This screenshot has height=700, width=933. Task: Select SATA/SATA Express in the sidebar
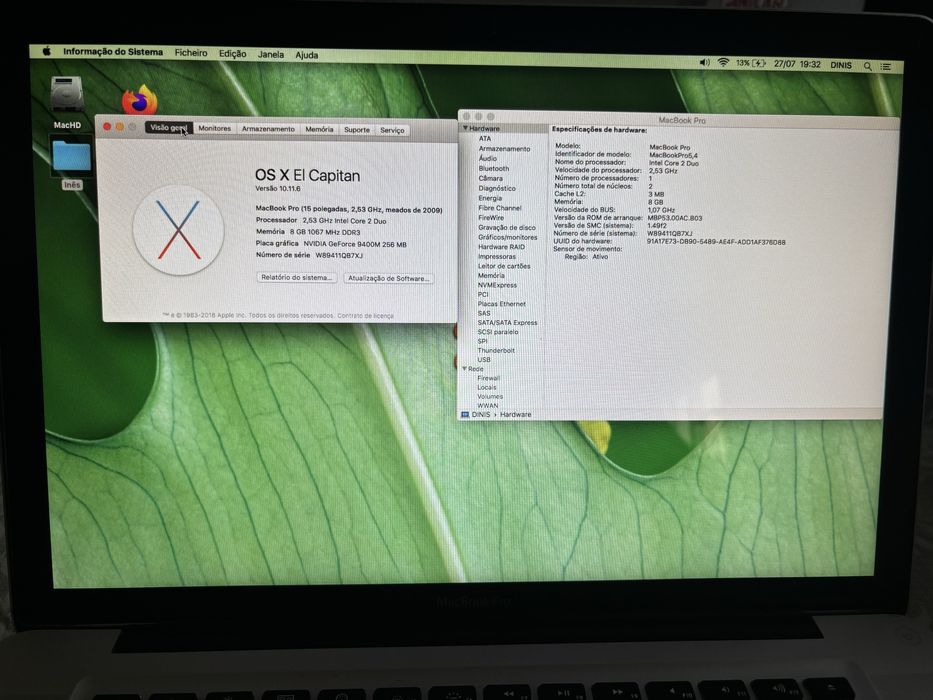(507, 323)
